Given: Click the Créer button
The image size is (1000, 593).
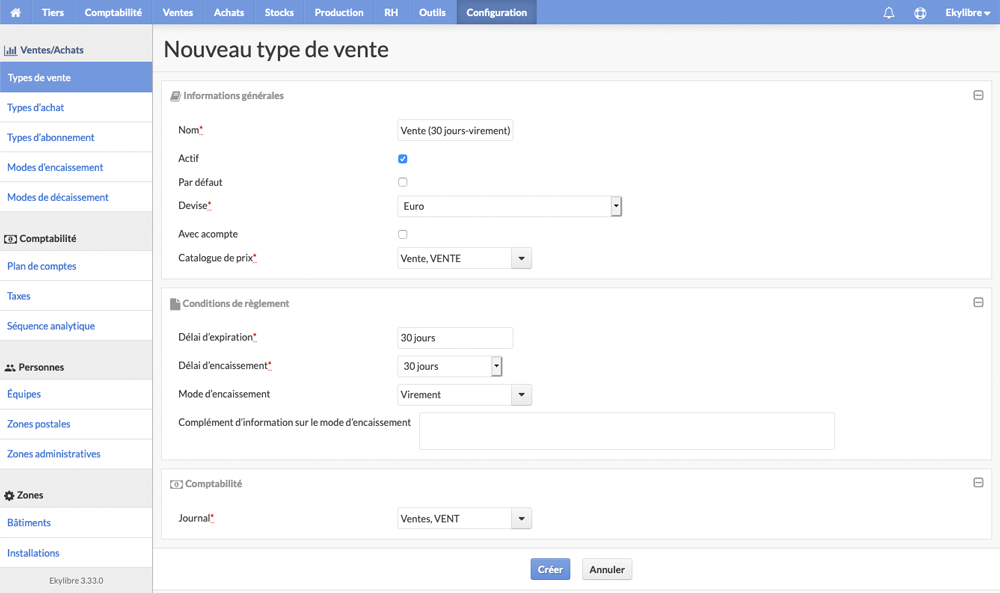Looking at the screenshot, I should (550, 569).
